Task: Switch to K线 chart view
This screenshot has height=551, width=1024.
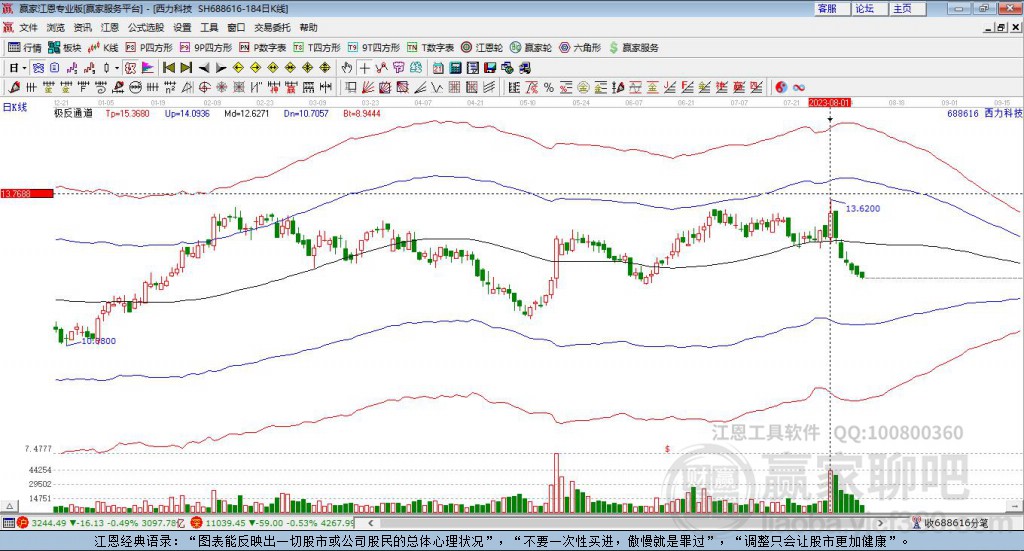Action: [103, 48]
